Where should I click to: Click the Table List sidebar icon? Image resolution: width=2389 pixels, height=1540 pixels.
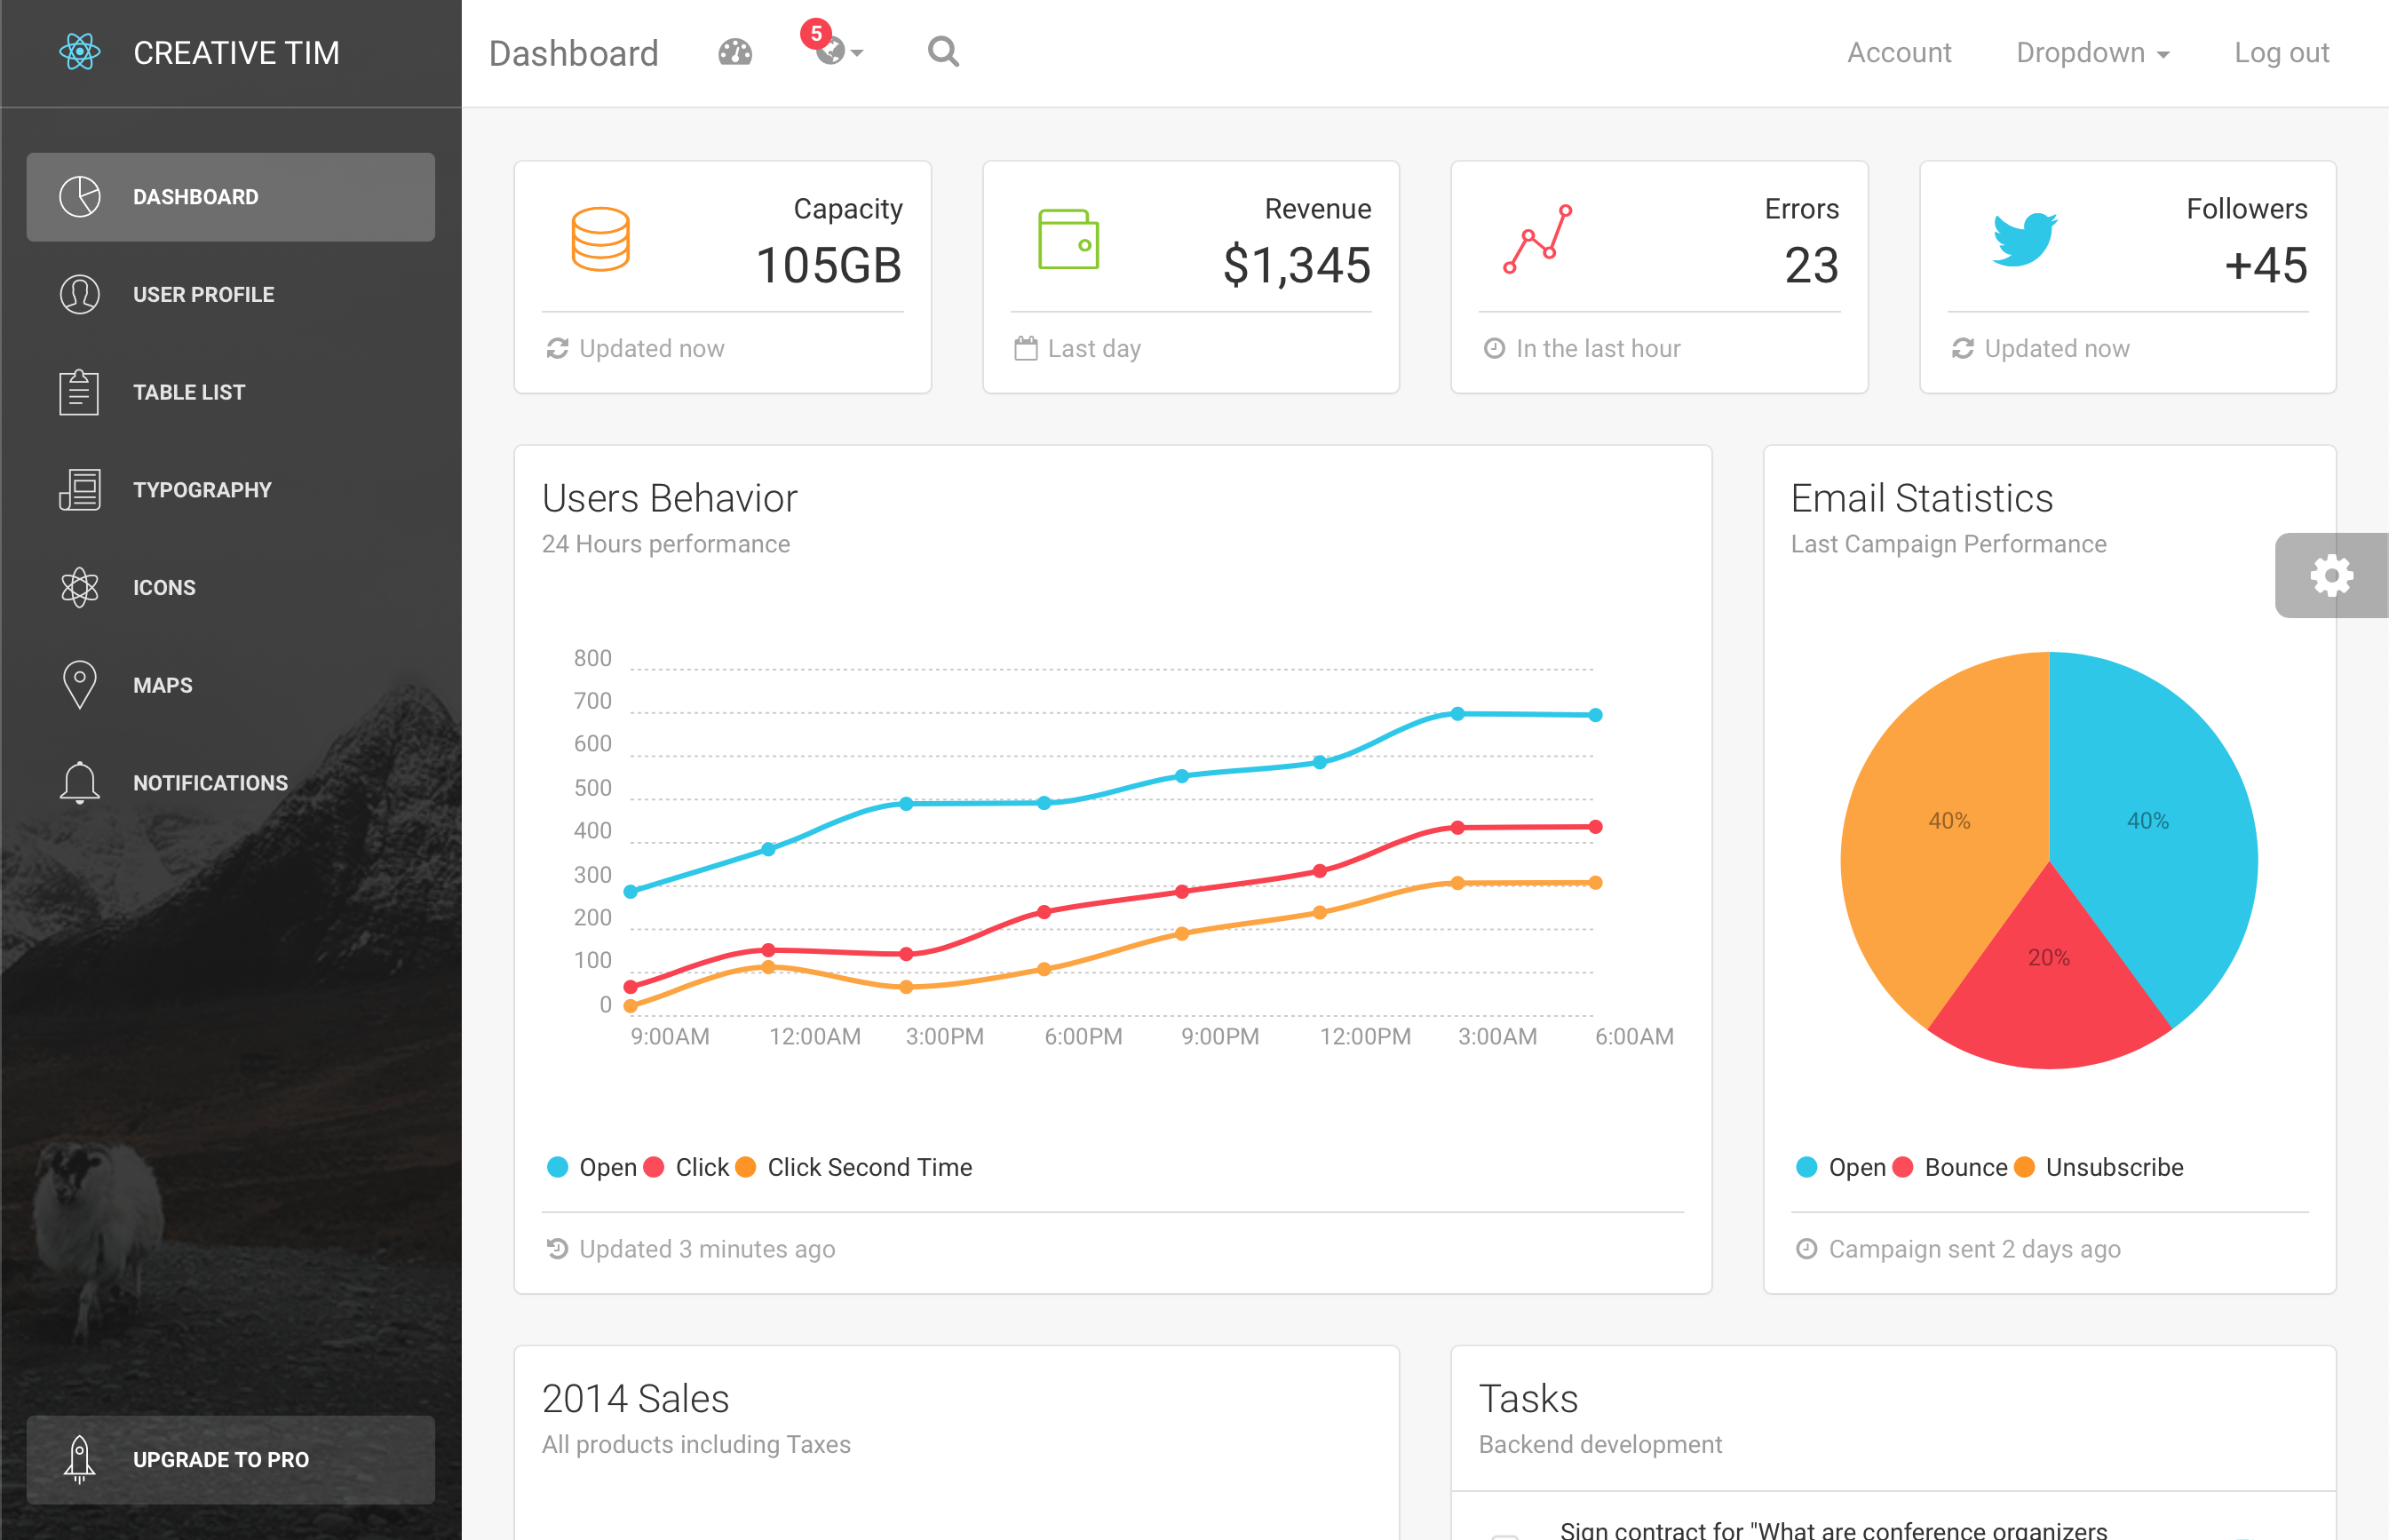pos(78,390)
